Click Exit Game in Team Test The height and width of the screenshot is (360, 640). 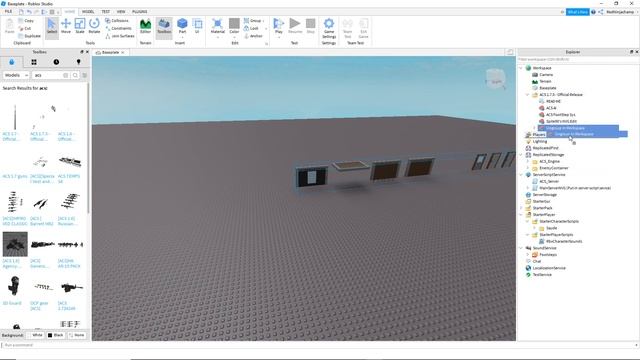(x=363, y=28)
